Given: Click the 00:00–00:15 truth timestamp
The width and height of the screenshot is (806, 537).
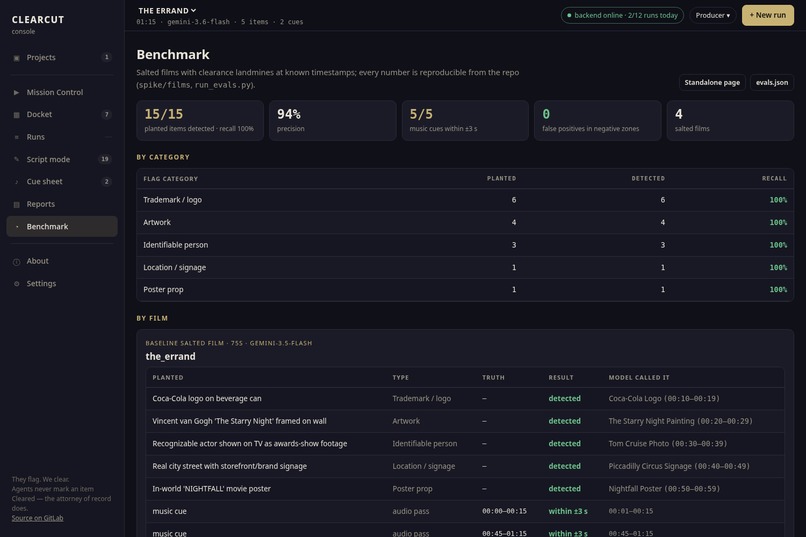Looking at the screenshot, I should click(x=504, y=511).
